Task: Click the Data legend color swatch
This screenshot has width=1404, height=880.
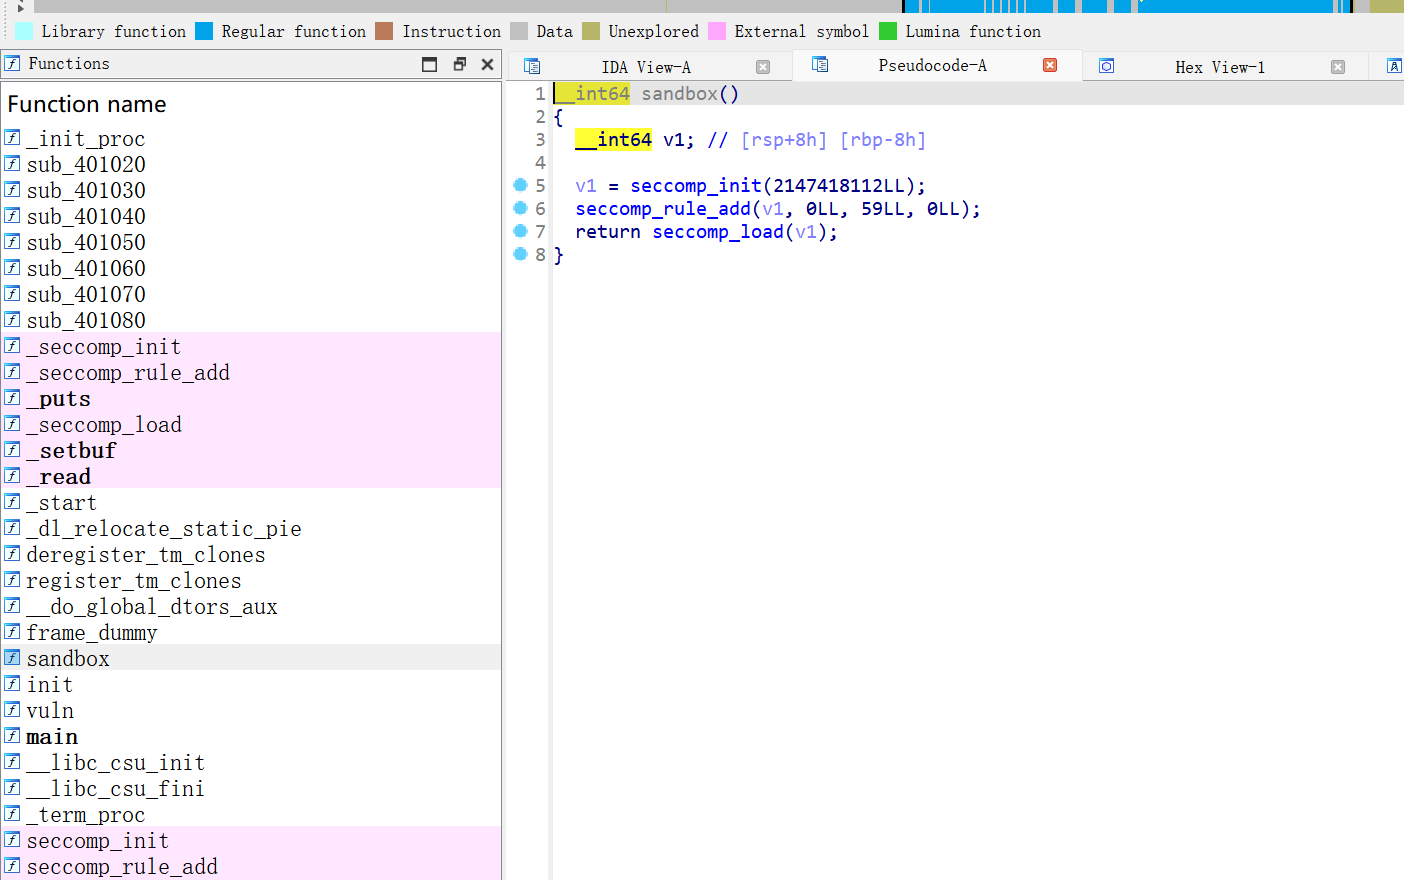Action: click(519, 31)
